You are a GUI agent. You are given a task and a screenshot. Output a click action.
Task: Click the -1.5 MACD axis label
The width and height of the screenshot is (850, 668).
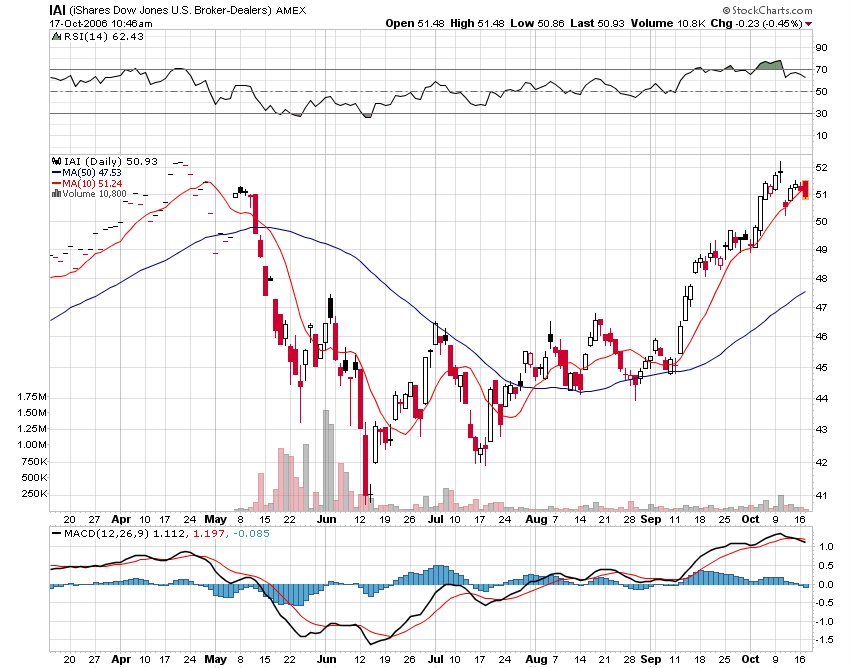823,640
